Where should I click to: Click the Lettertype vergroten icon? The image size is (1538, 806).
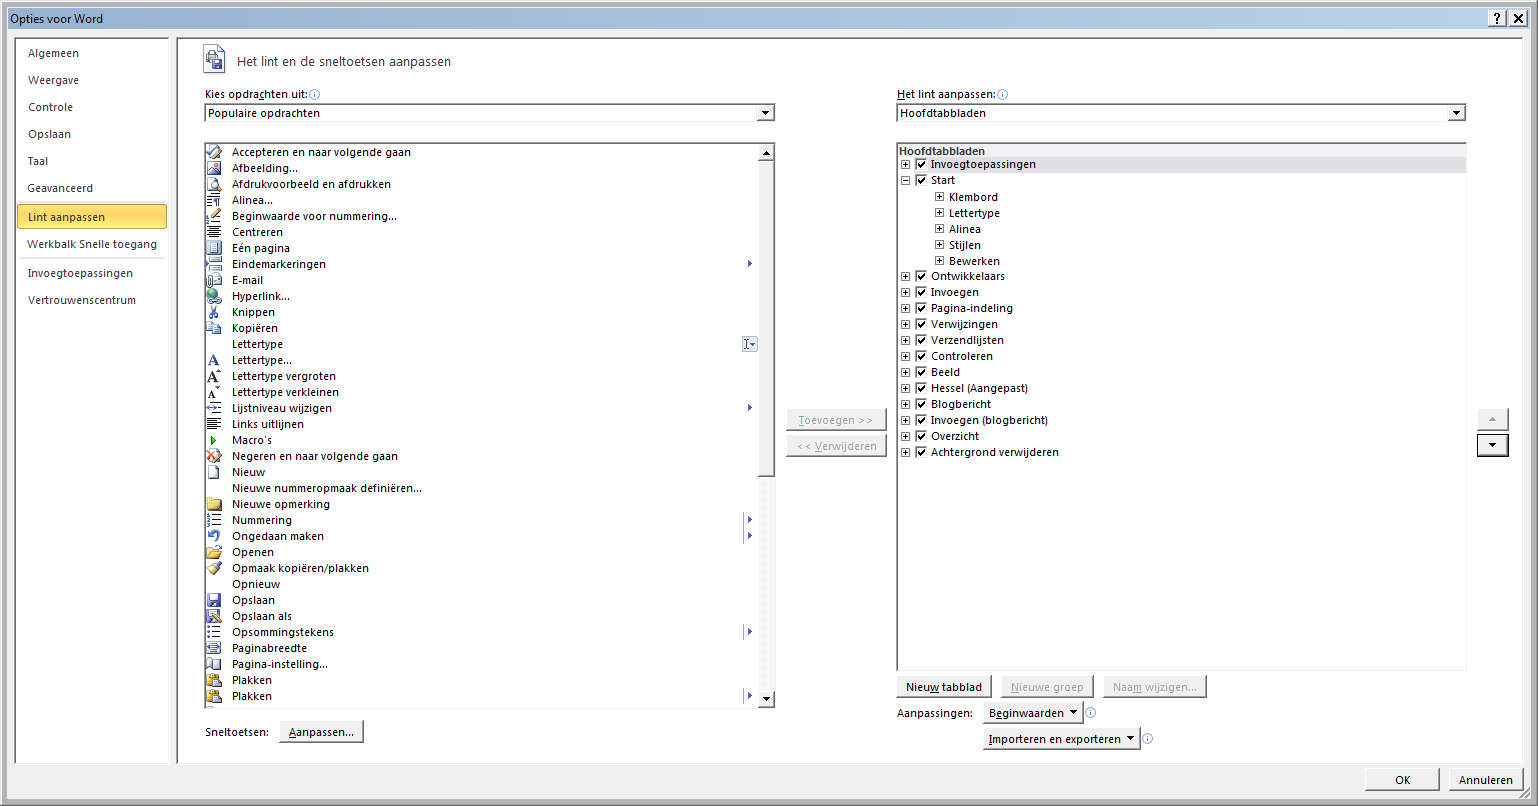click(213, 376)
